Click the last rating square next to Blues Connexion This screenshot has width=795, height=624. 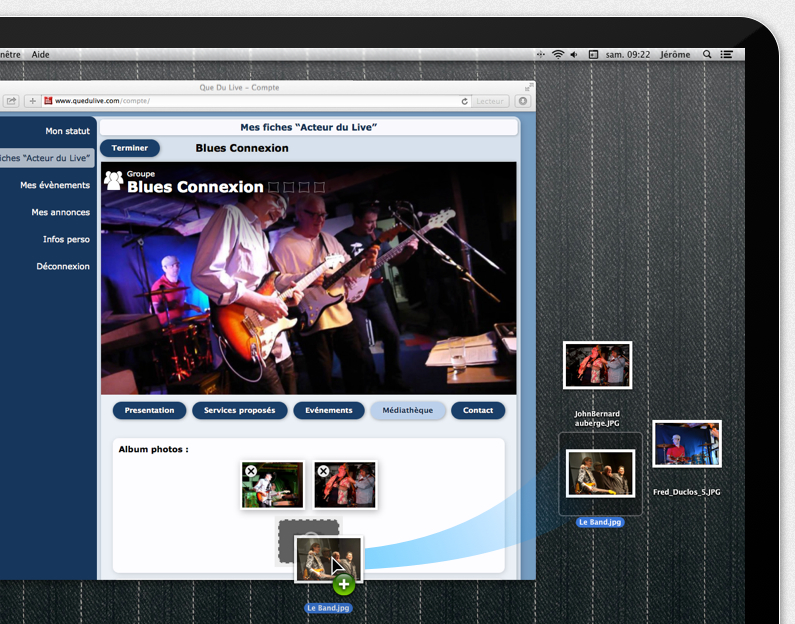pos(319,187)
